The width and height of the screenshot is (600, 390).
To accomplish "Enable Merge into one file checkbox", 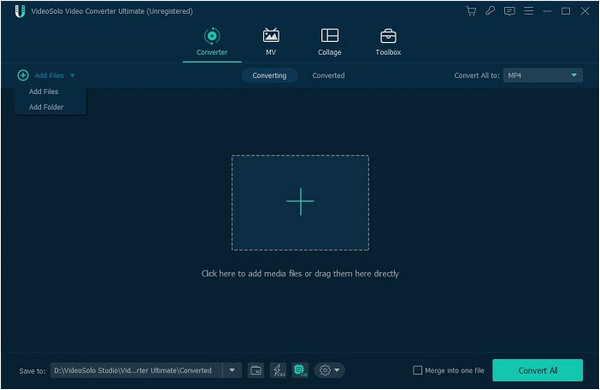I will (x=417, y=370).
